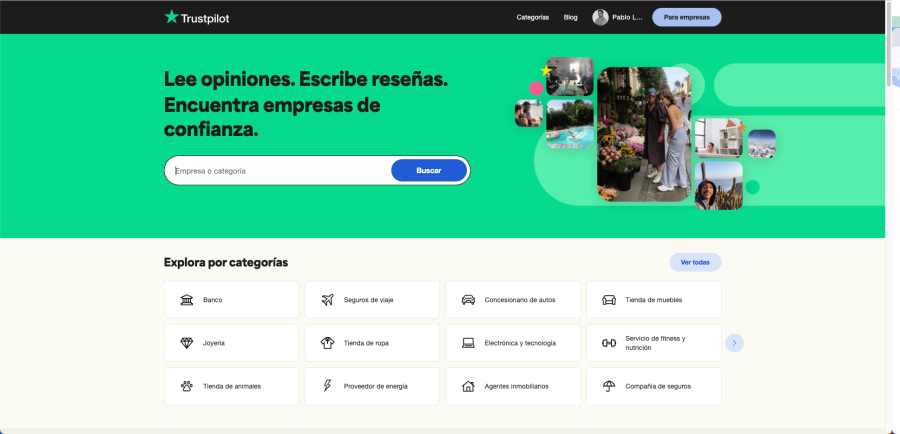The width and height of the screenshot is (900, 434).
Task: Open Categorías in the top navigation
Action: pyautogui.click(x=532, y=17)
